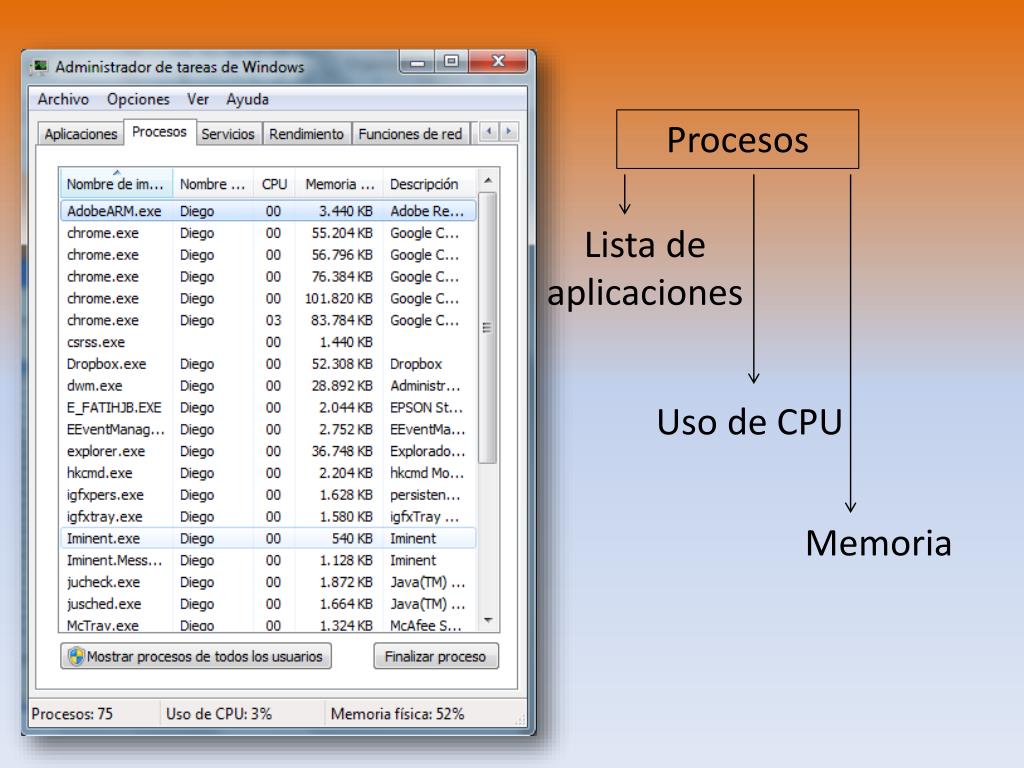Select chrome.exe using 76.384 KB
The height and width of the screenshot is (768, 1024).
pyautogui.click(x=268, y=277)
